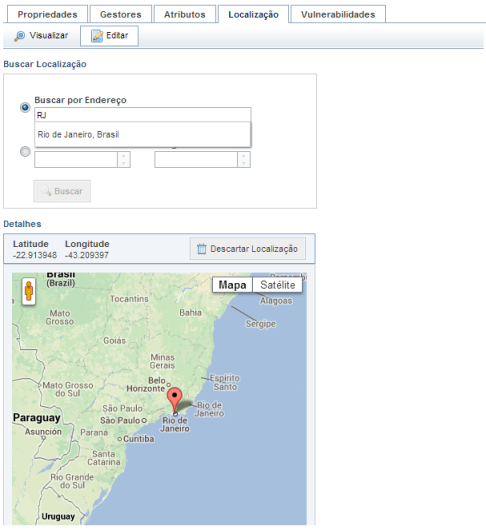The height and width of the screenshot is (530, 486).
Task: Decrease the right coordinate with down arrow
Action: click(x=244, y=163)
